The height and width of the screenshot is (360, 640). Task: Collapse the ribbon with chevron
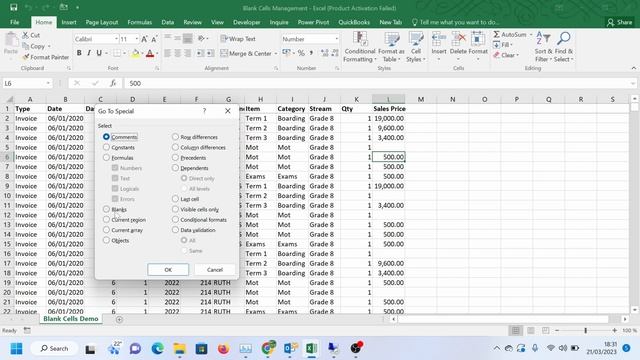click(633, 68)
